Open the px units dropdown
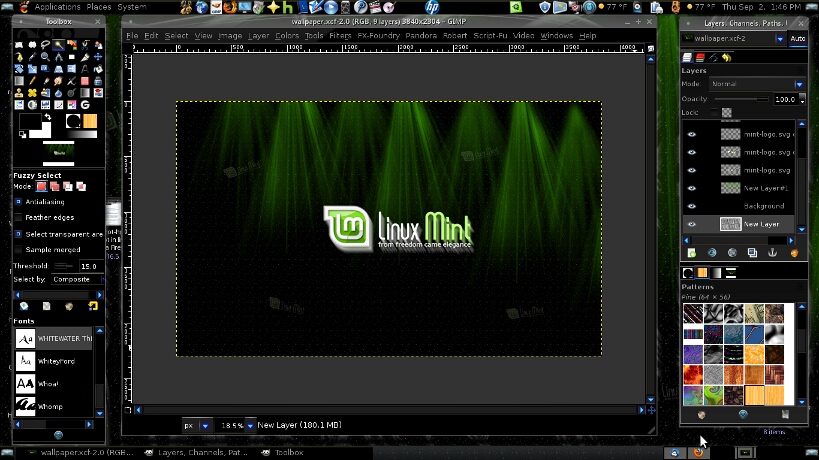819x460 pixels. click(x=196, y=426)
